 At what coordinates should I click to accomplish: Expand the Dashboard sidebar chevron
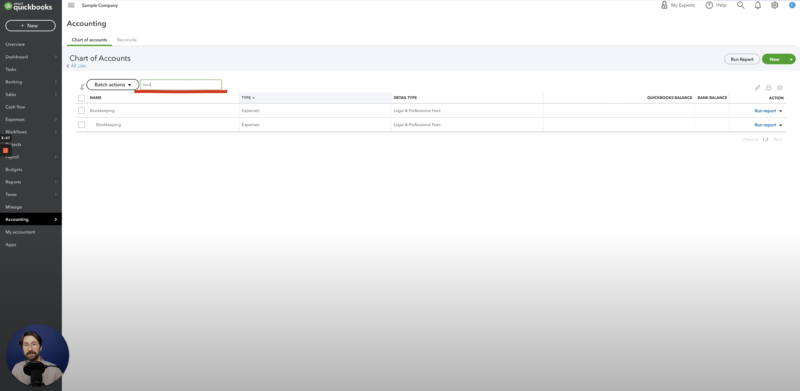coord(56,57)
